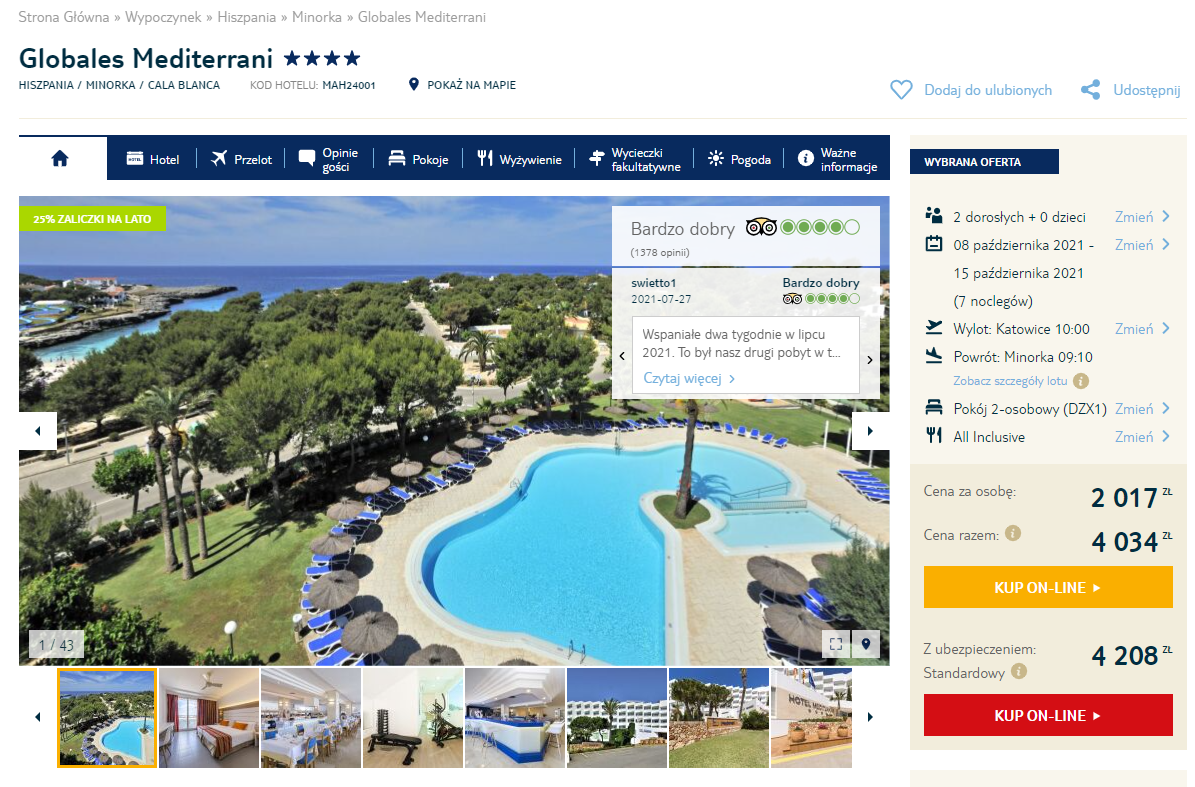Click the orange KUP ON-LINE button
Screen dimensions: 1195x787
(1048, 587)
